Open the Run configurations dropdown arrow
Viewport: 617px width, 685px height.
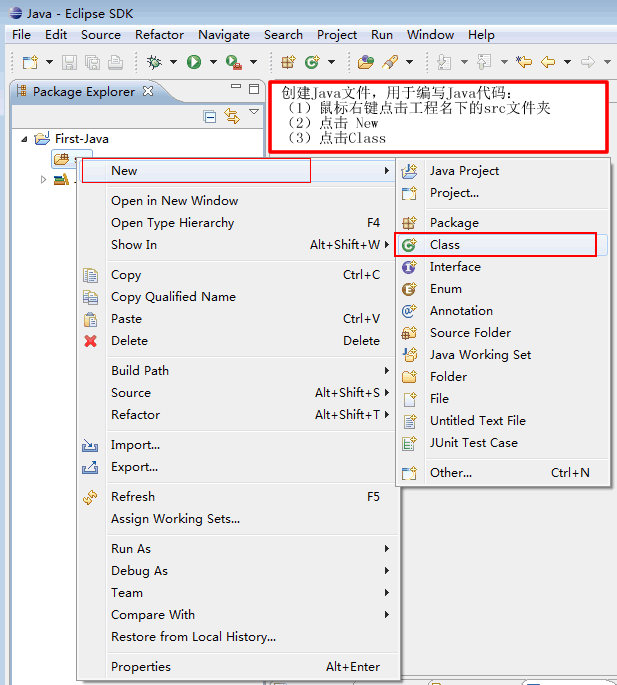coord(213,62)
